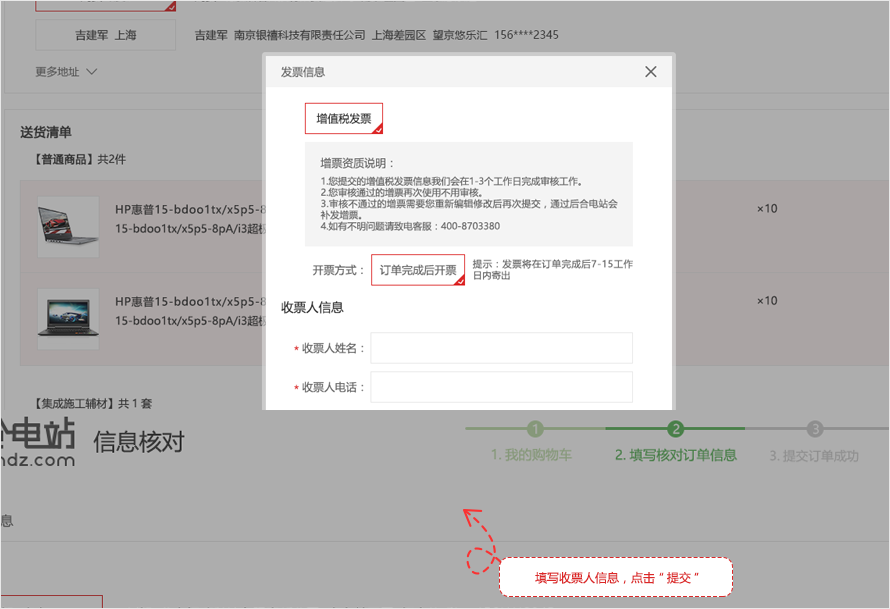Open first HP惠普15-bdoo1tx product link
This screenshot has width=890, height=609.
(x=188, y=209)
